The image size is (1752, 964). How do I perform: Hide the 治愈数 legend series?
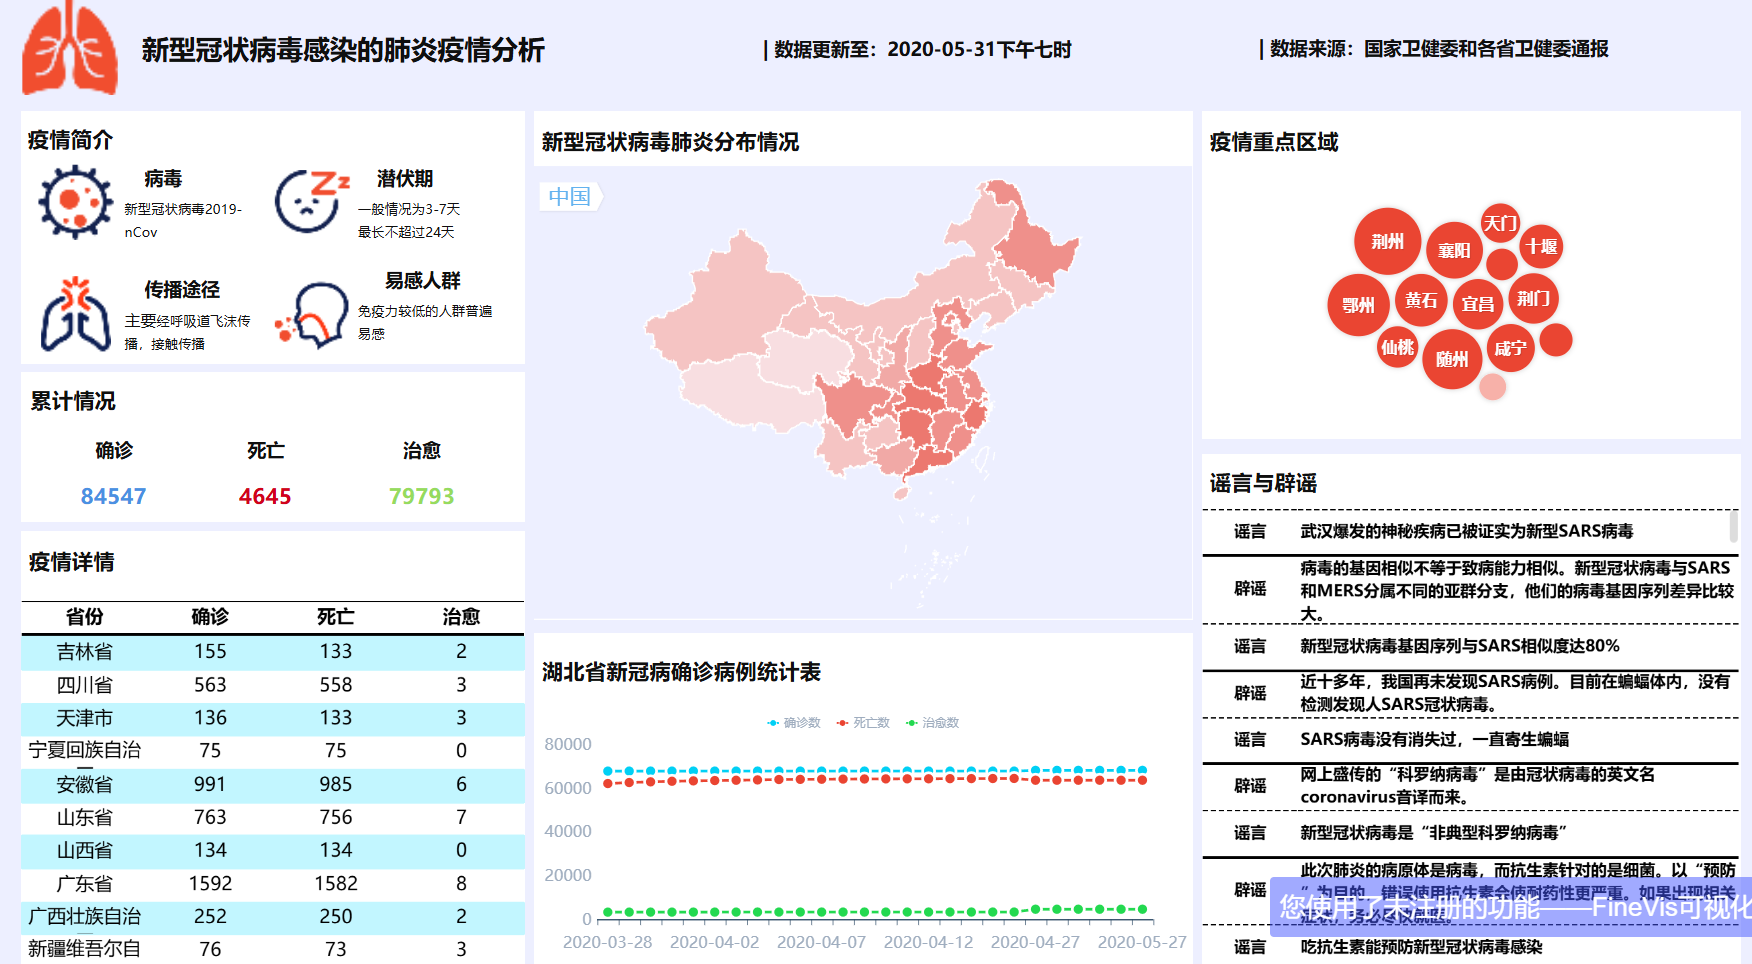point(932,722)
